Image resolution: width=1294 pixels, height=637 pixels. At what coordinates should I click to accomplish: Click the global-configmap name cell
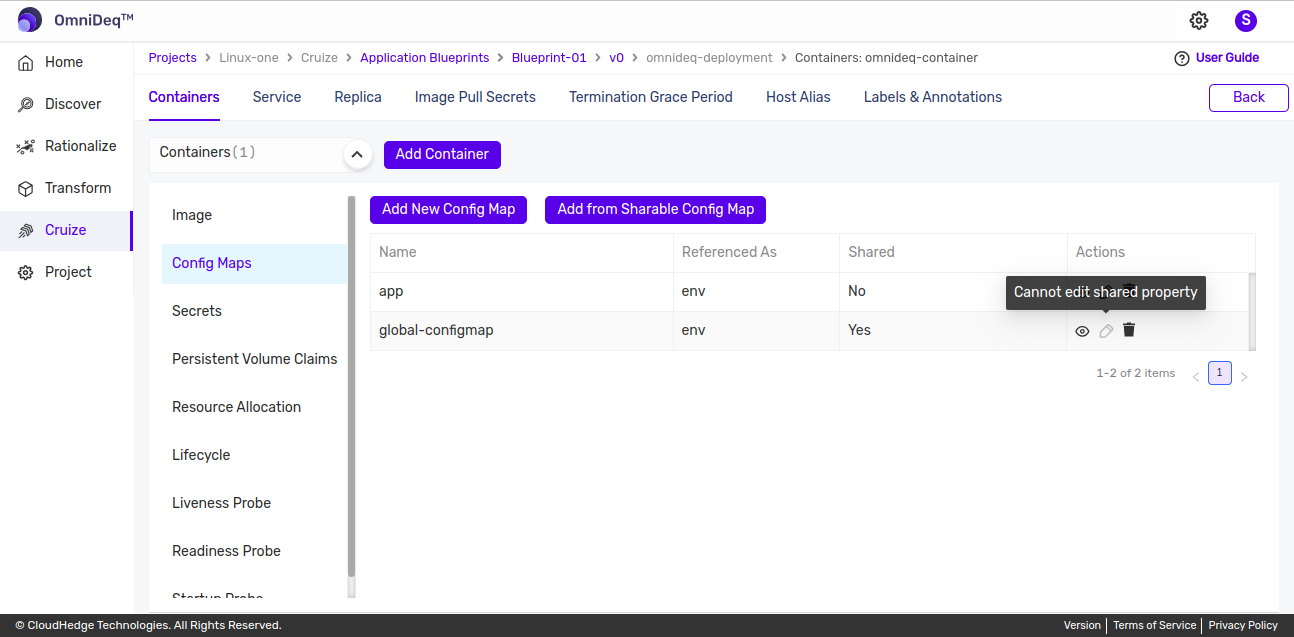pyautogui.click(x=522, y=330)
